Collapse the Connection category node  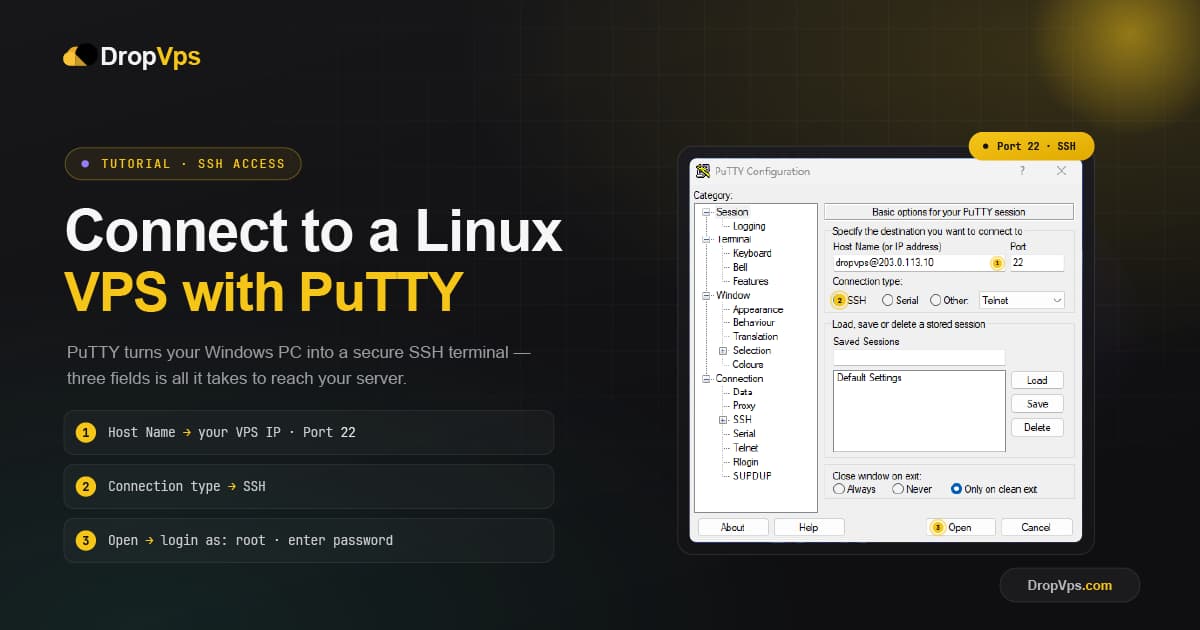coord(706,378)
